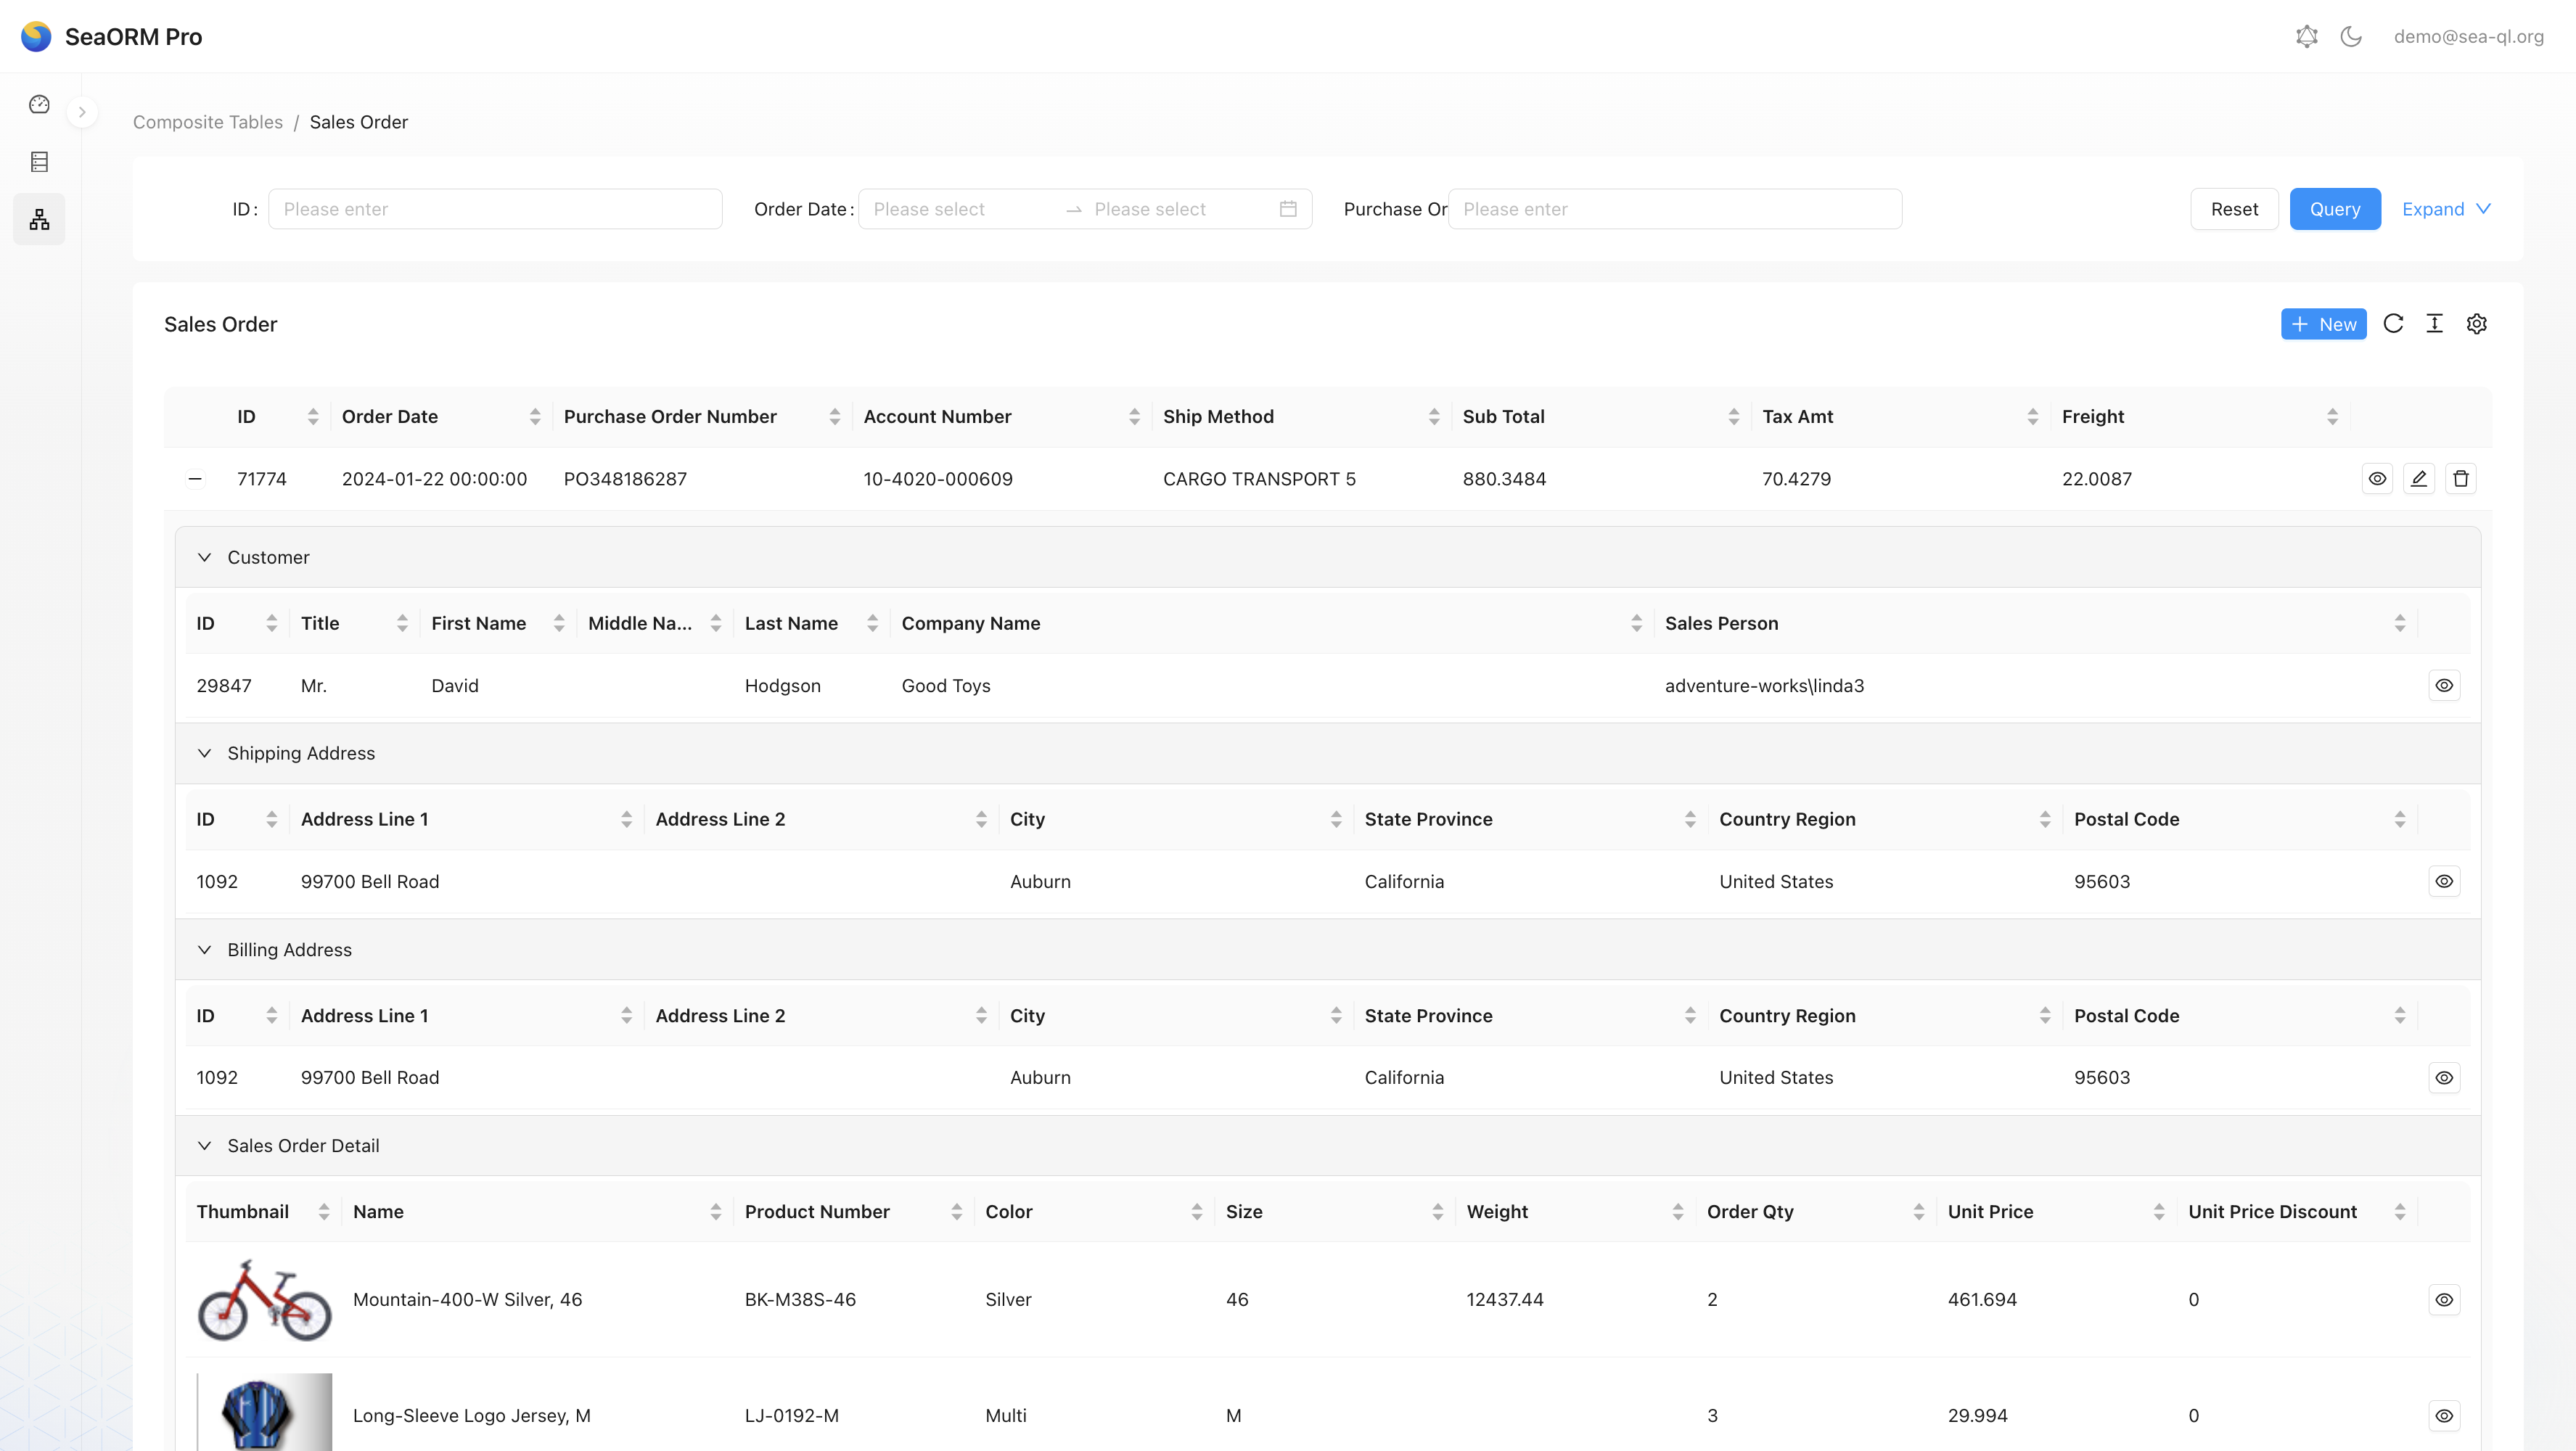Collapse the Shipping Address section
Screen dimensions: 2576x1451
204,754
